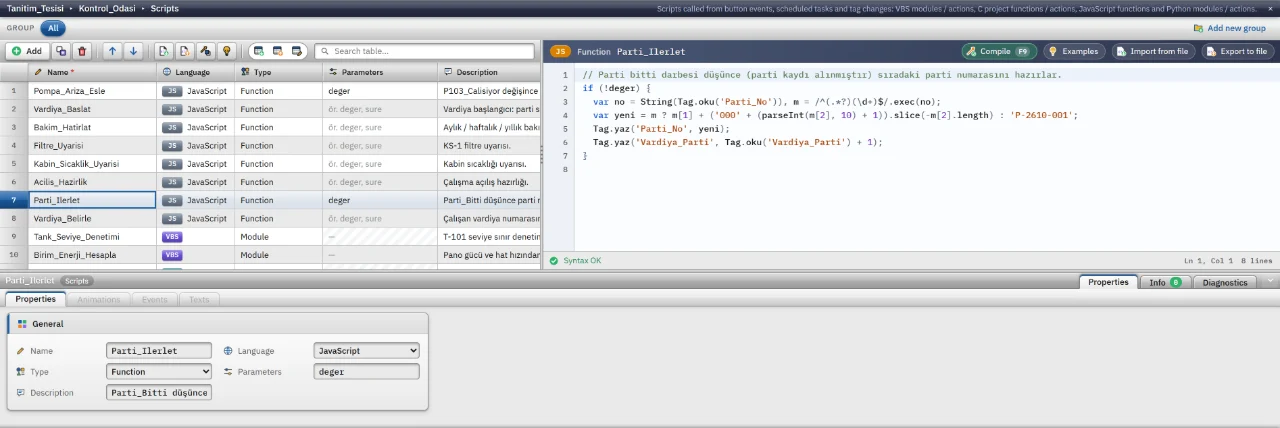Open the Texts tab

199,299
